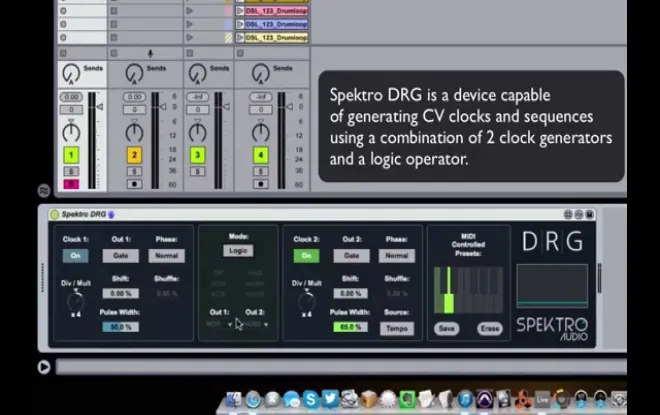Click the round play button below device view
The image size is (660, 415).
(44, 367)
